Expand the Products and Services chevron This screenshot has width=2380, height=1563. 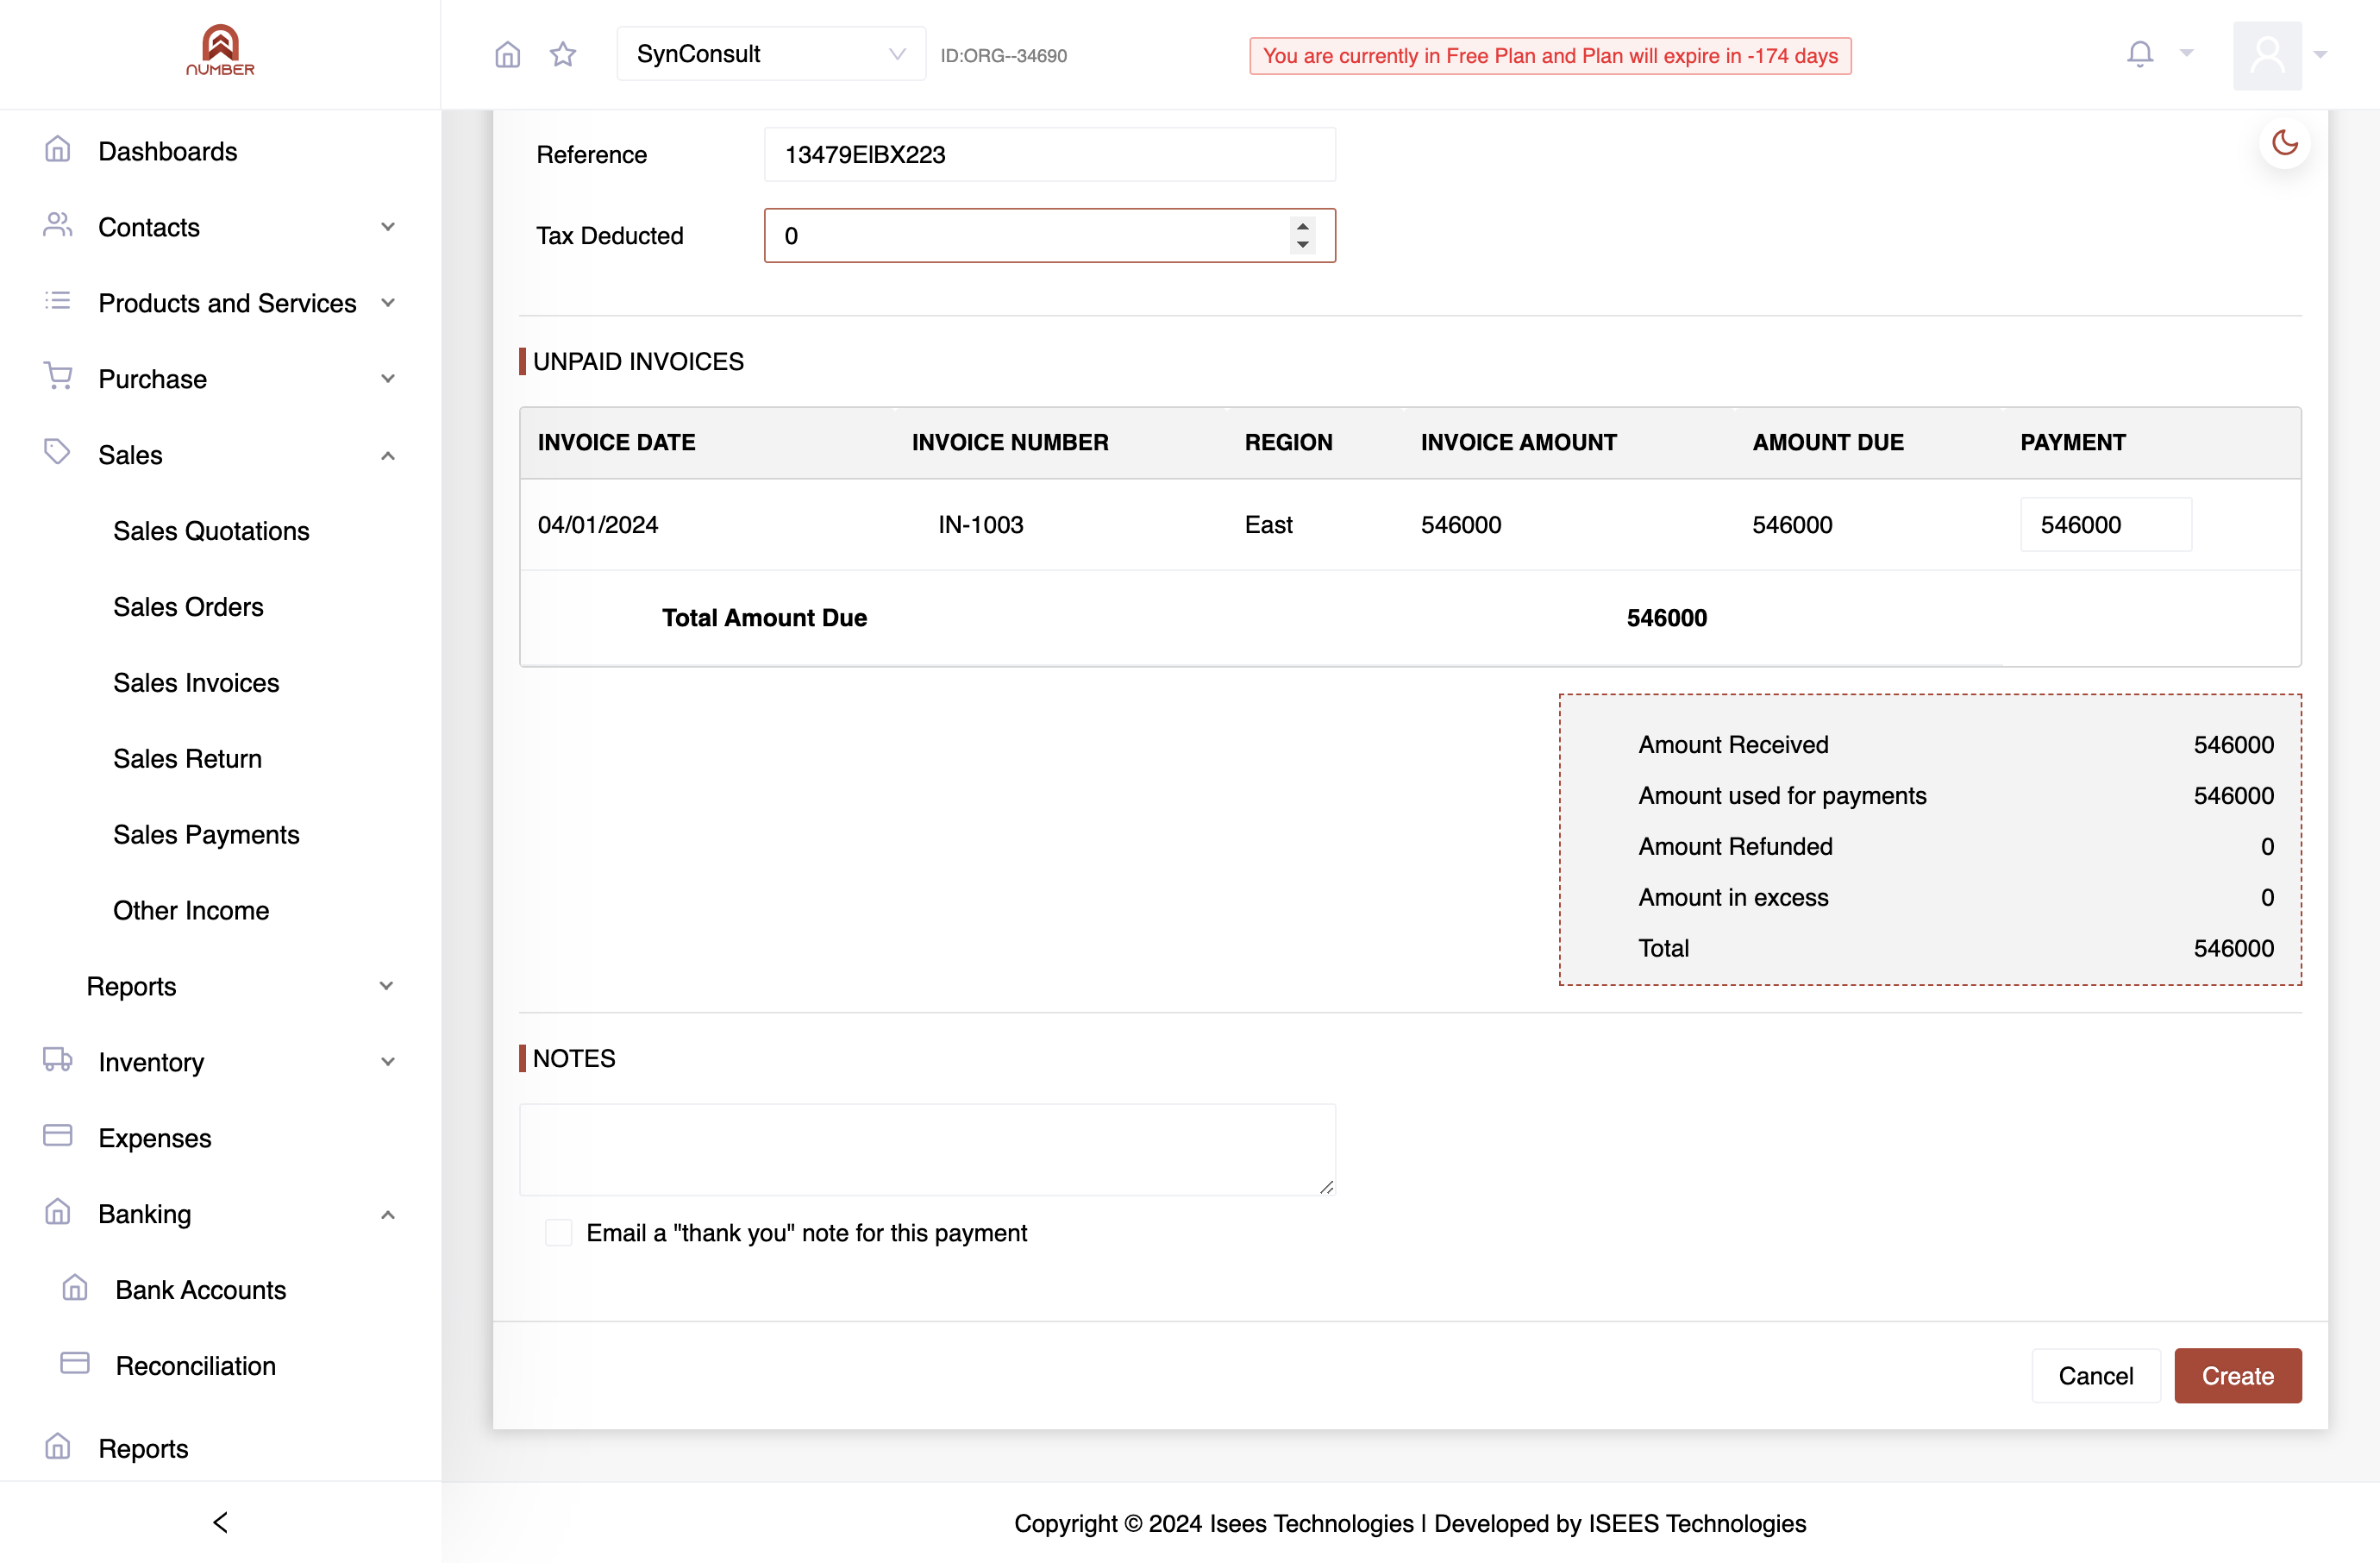click(x=388, y=303)
